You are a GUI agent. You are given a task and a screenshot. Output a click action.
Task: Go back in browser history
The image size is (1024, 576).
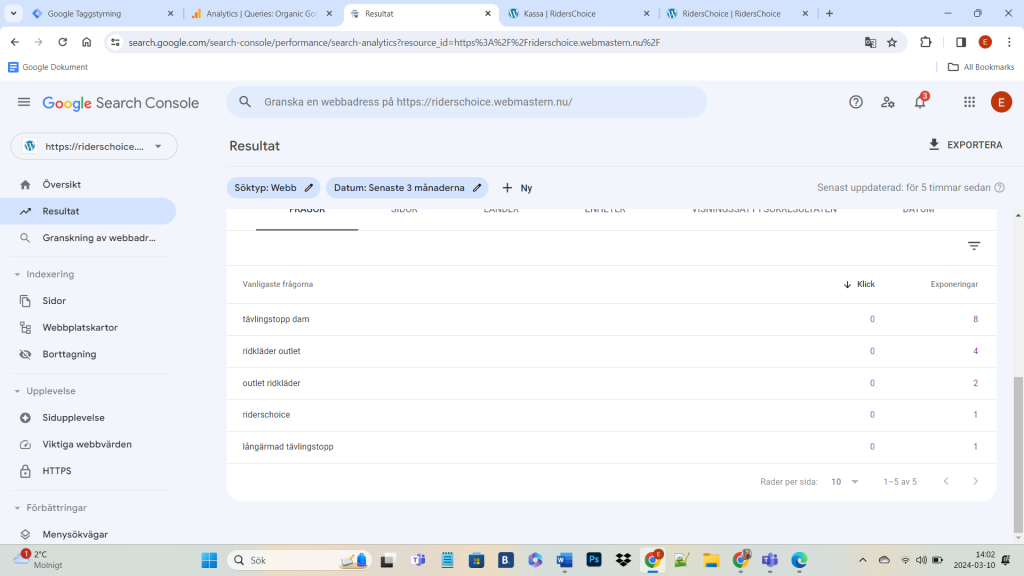click(15, 42)
